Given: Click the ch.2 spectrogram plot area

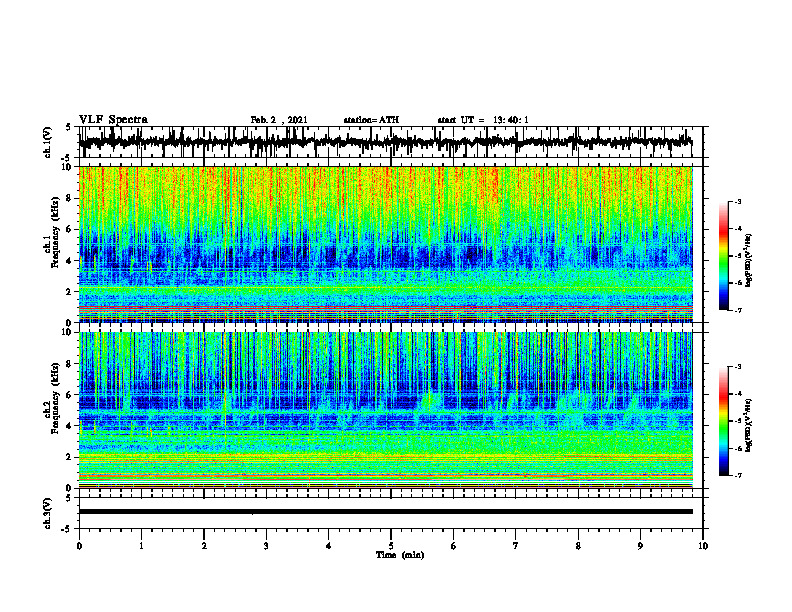Looking at the screenshot, I should 385,410.
